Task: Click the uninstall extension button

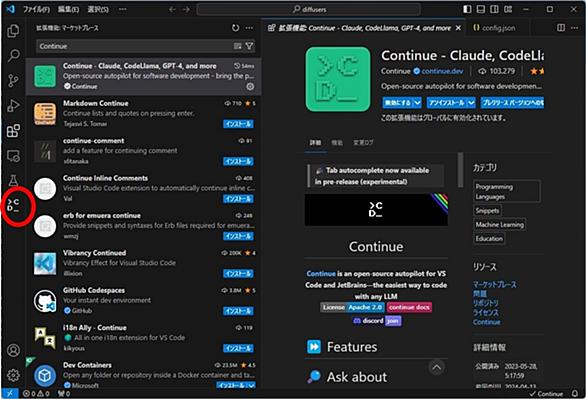Action: click(x=447, y=102)
